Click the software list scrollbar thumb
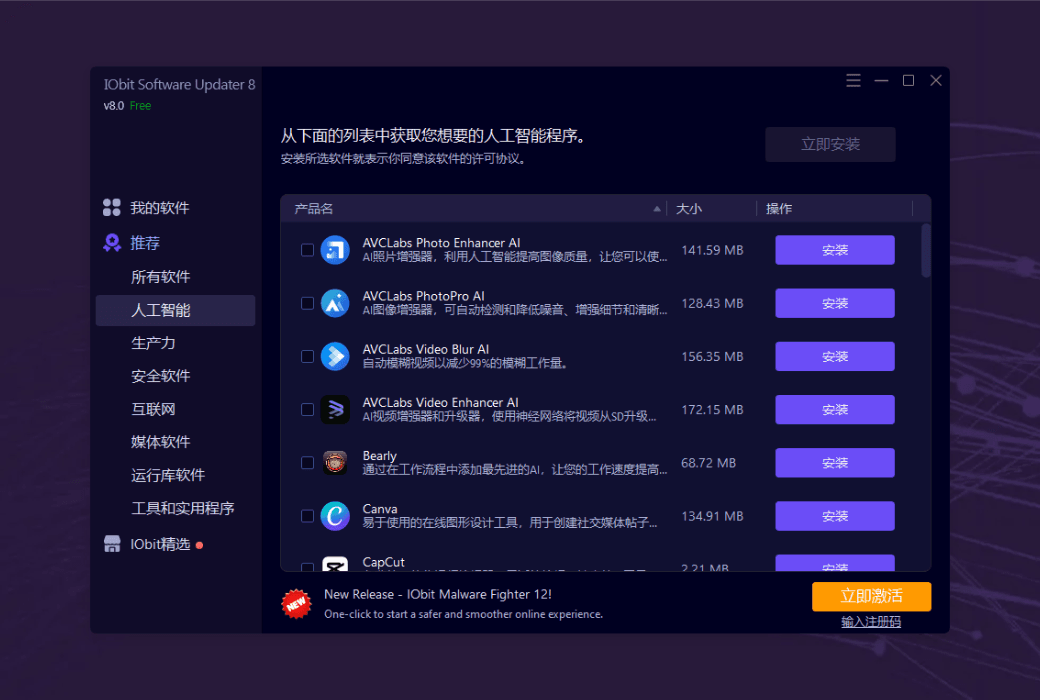Image resolution: width=1040 pixels, height=700 pixels. (x=926, y=251)
